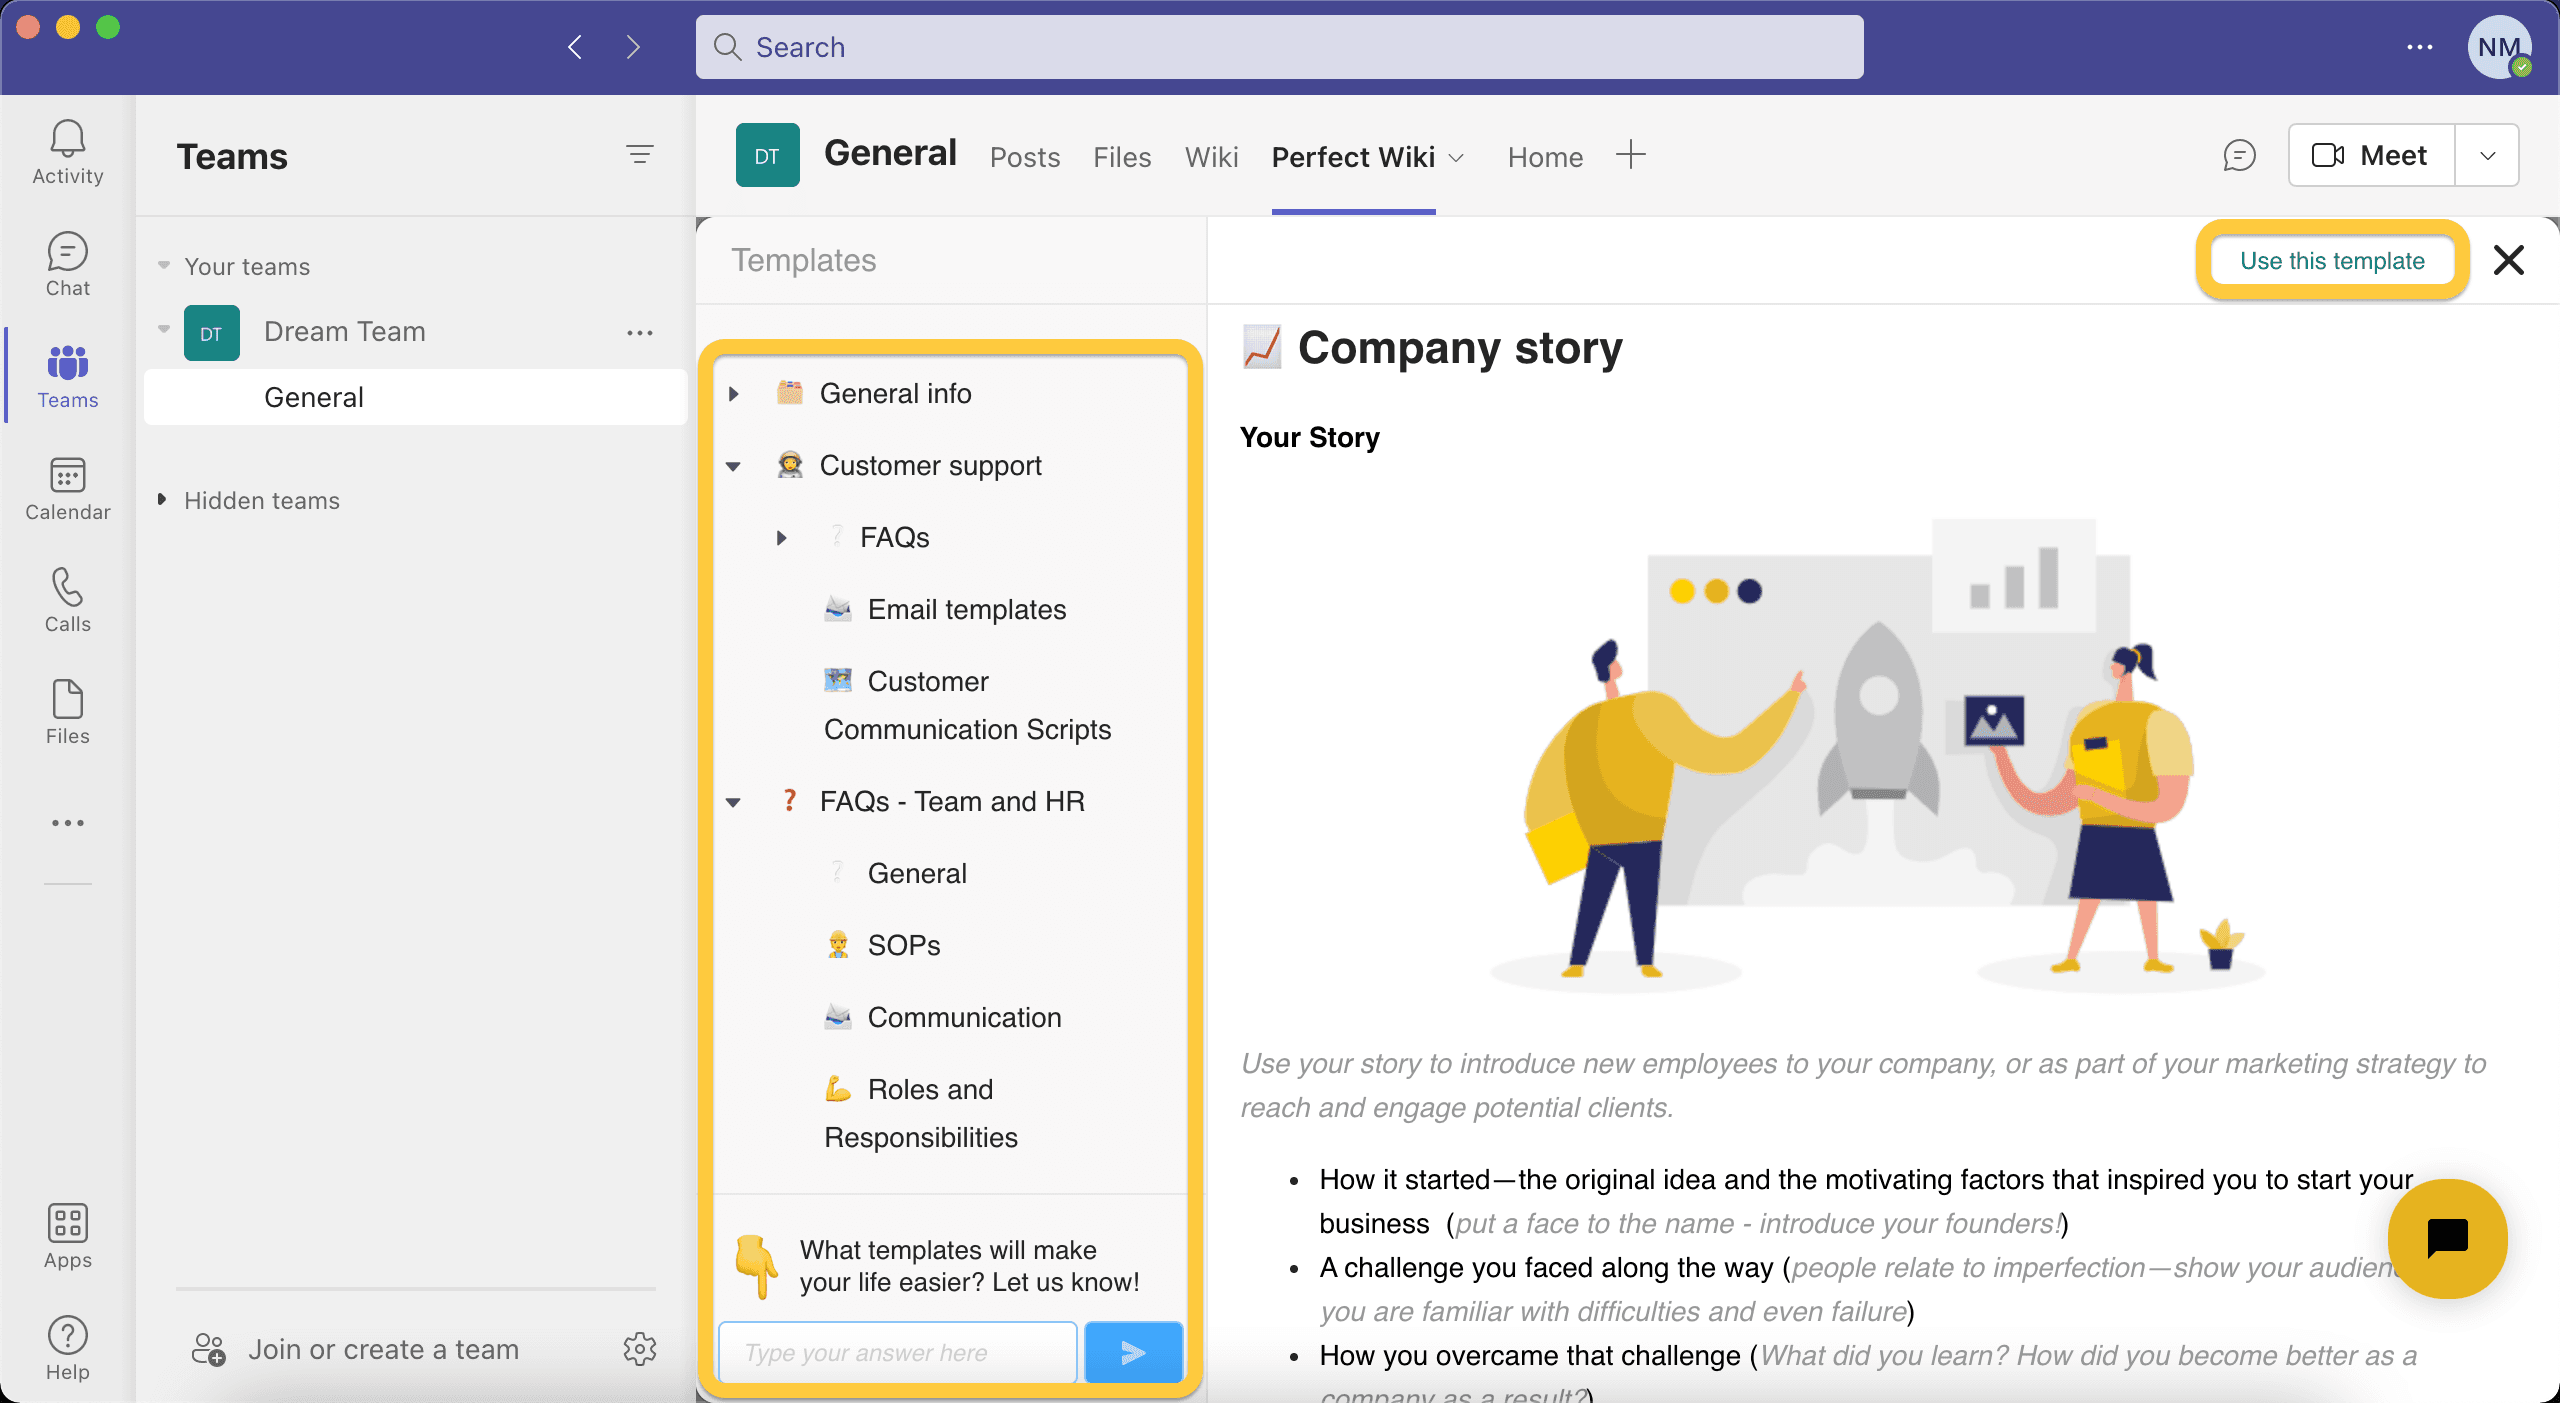Open Help
Viewport: 2560px width, 1403px height.
(66, 1347)
